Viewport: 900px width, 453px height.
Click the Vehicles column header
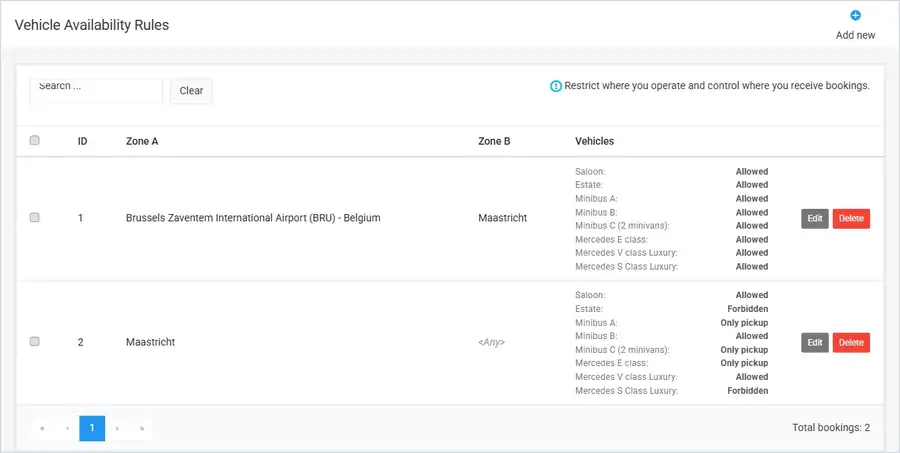pyautogui.click(x=595, y=141)
